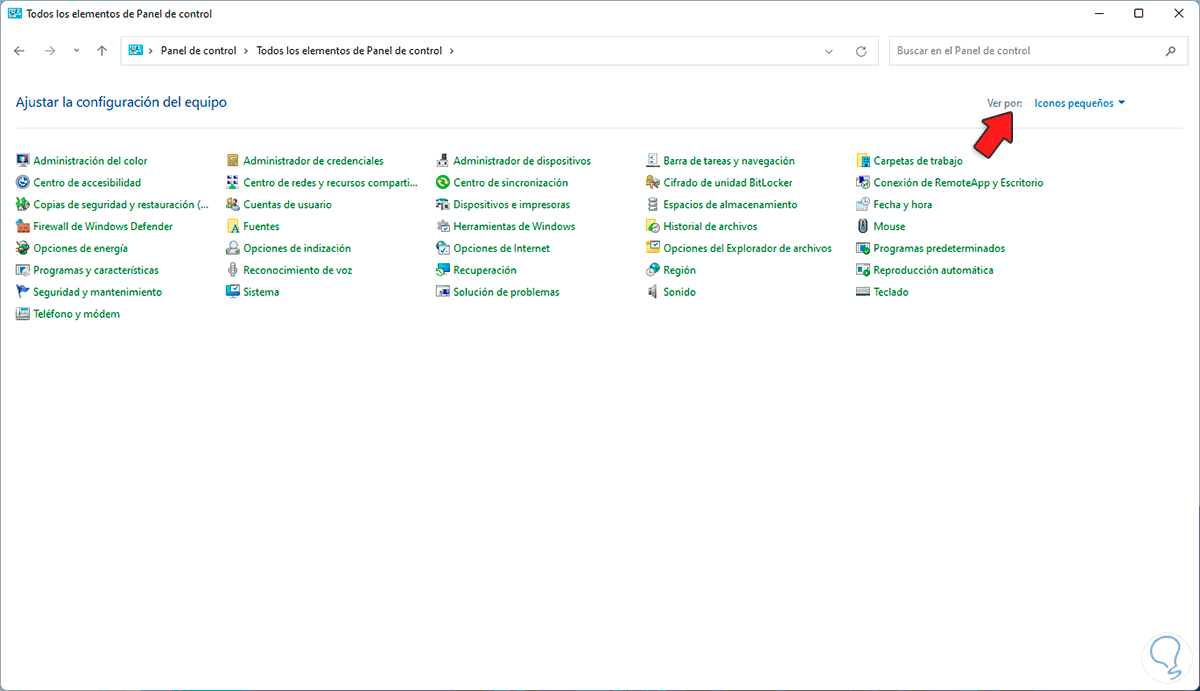Click the Administración del color icon
This screenshot has height=691, width=1200.
[x=23, y=160]
